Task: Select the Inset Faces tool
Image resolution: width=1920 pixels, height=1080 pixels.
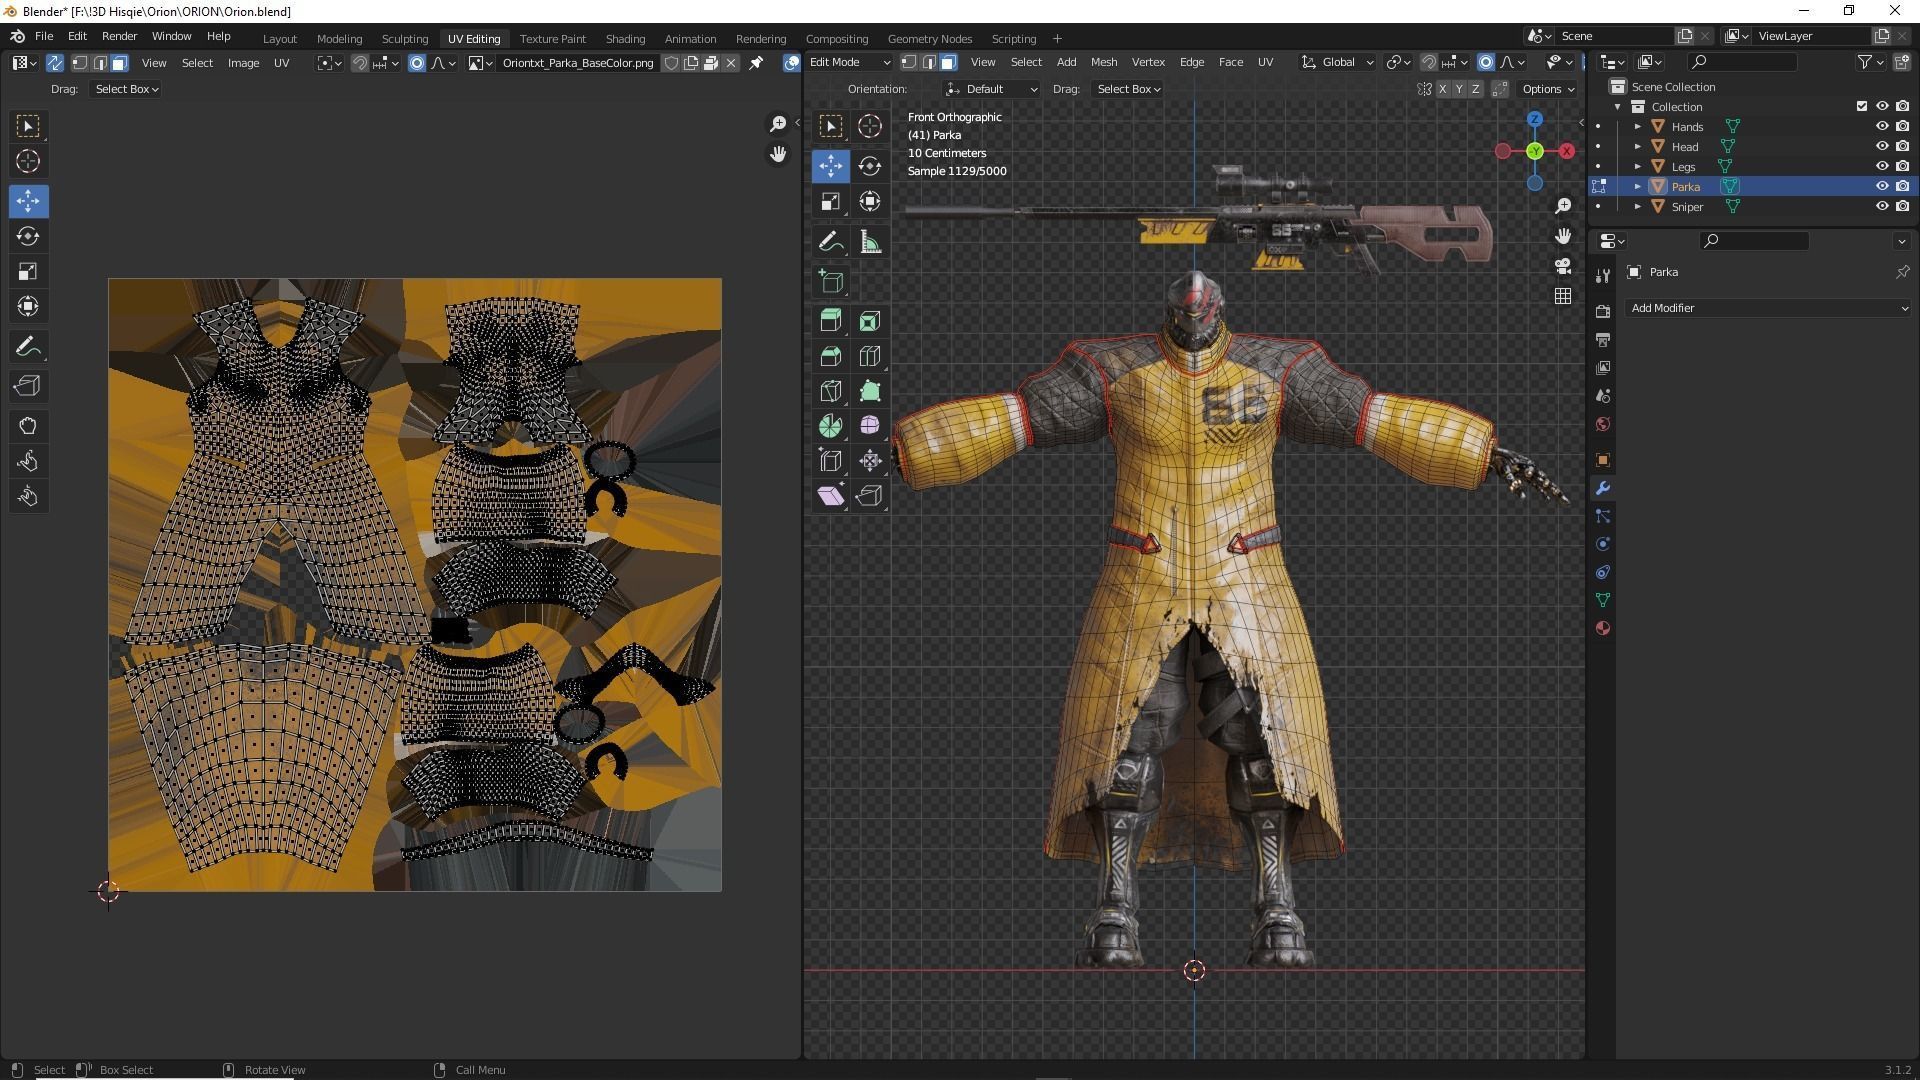Action: coord(870,321)
